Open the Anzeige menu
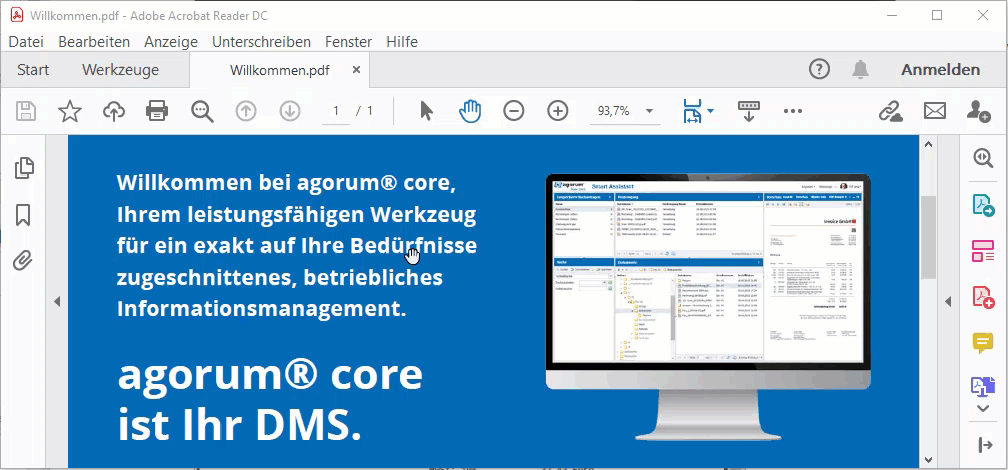This screenshot has height=470, width=1008. (171, 42)
